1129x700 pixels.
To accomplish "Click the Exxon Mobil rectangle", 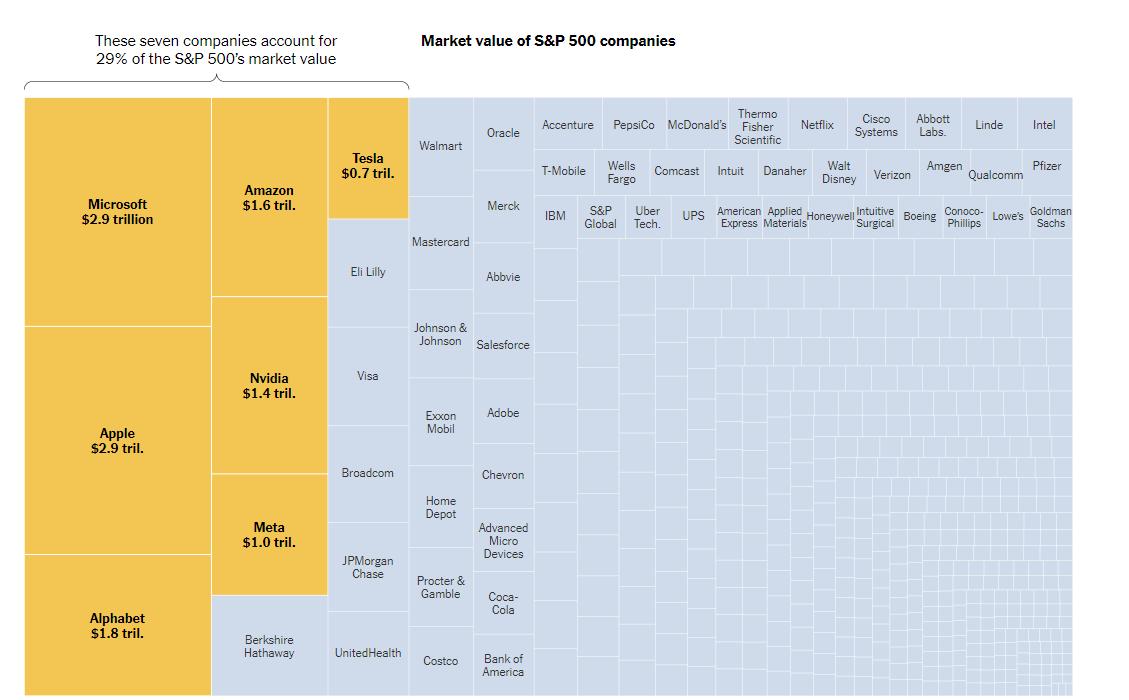I will tap(441, 422).
